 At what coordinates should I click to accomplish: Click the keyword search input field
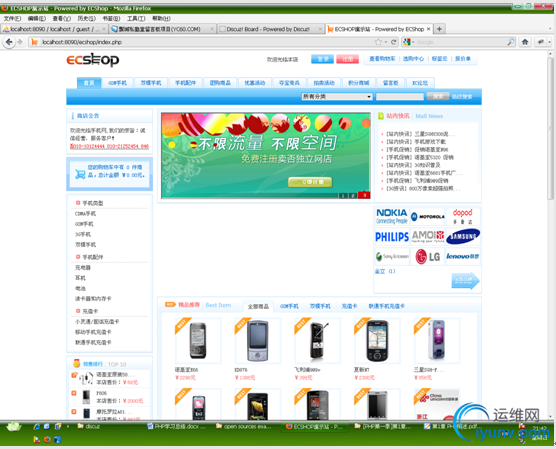(x=400, y=96)
